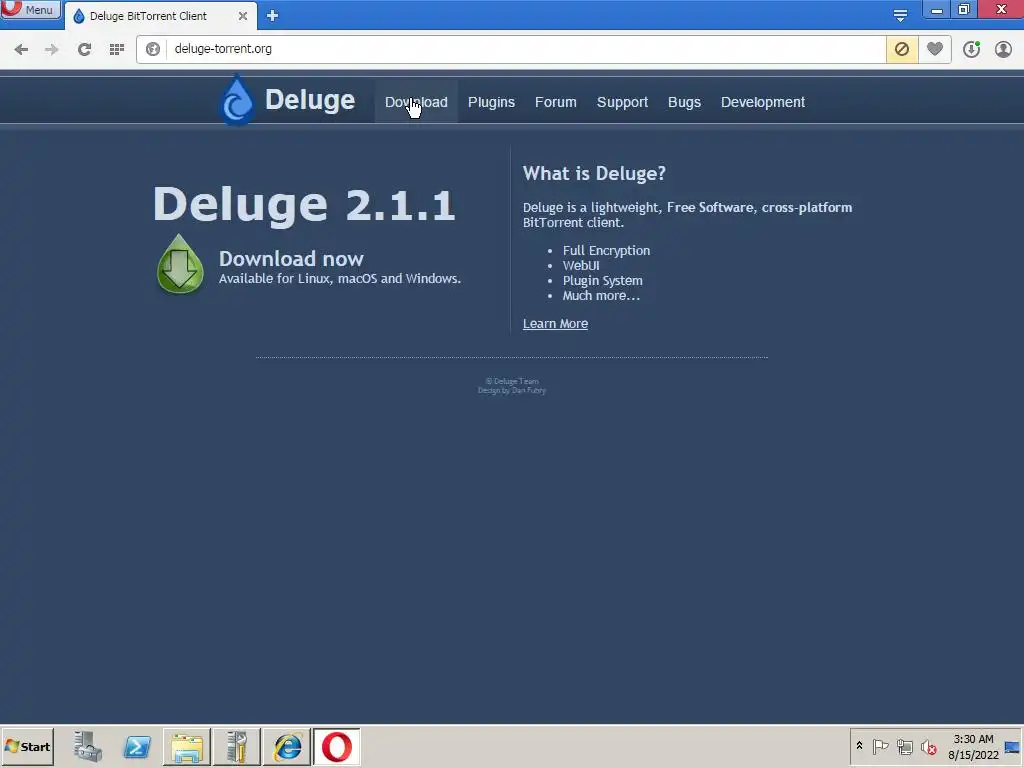The width and height of the screenshot is (1024, 768).
Task: Open the Support navigation item
Action: (622, 102)
